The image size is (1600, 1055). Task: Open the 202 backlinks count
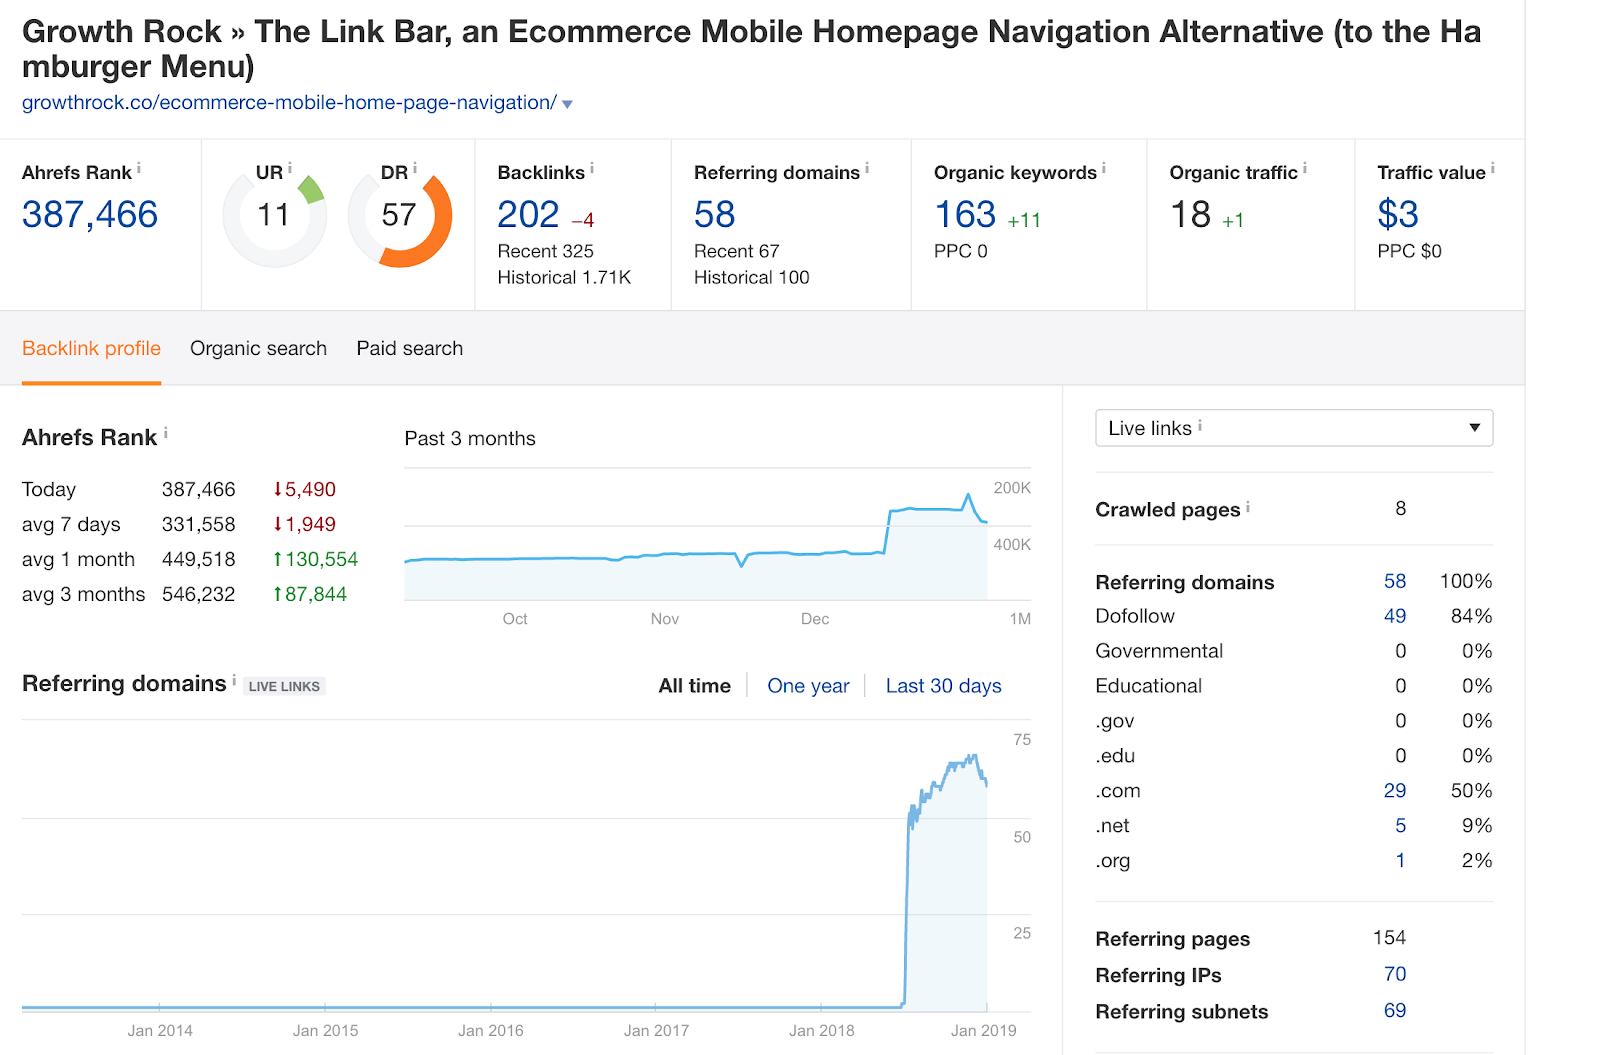click(x=528, y=215)
